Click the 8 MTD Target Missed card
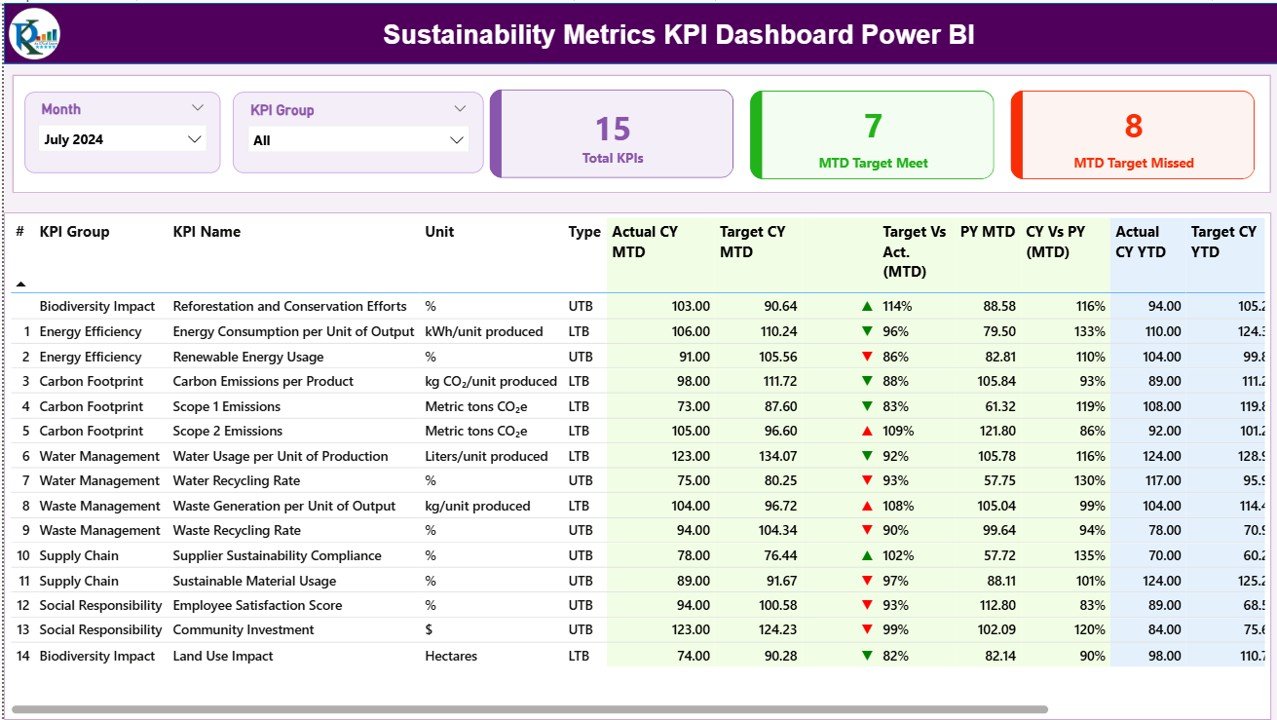The height and width of the screenshot is (720, 1277). tap(1132, 135)
